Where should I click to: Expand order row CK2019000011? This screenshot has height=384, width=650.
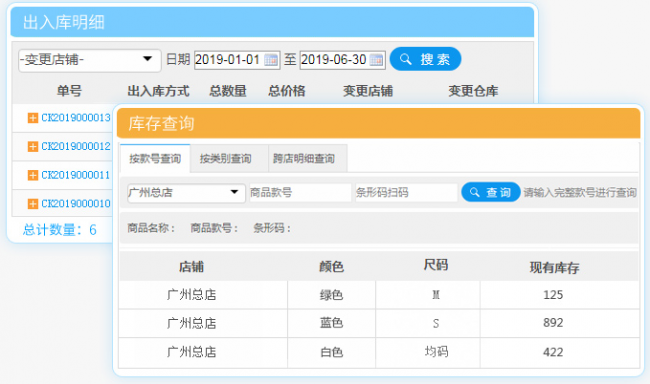tap(32, 175)
